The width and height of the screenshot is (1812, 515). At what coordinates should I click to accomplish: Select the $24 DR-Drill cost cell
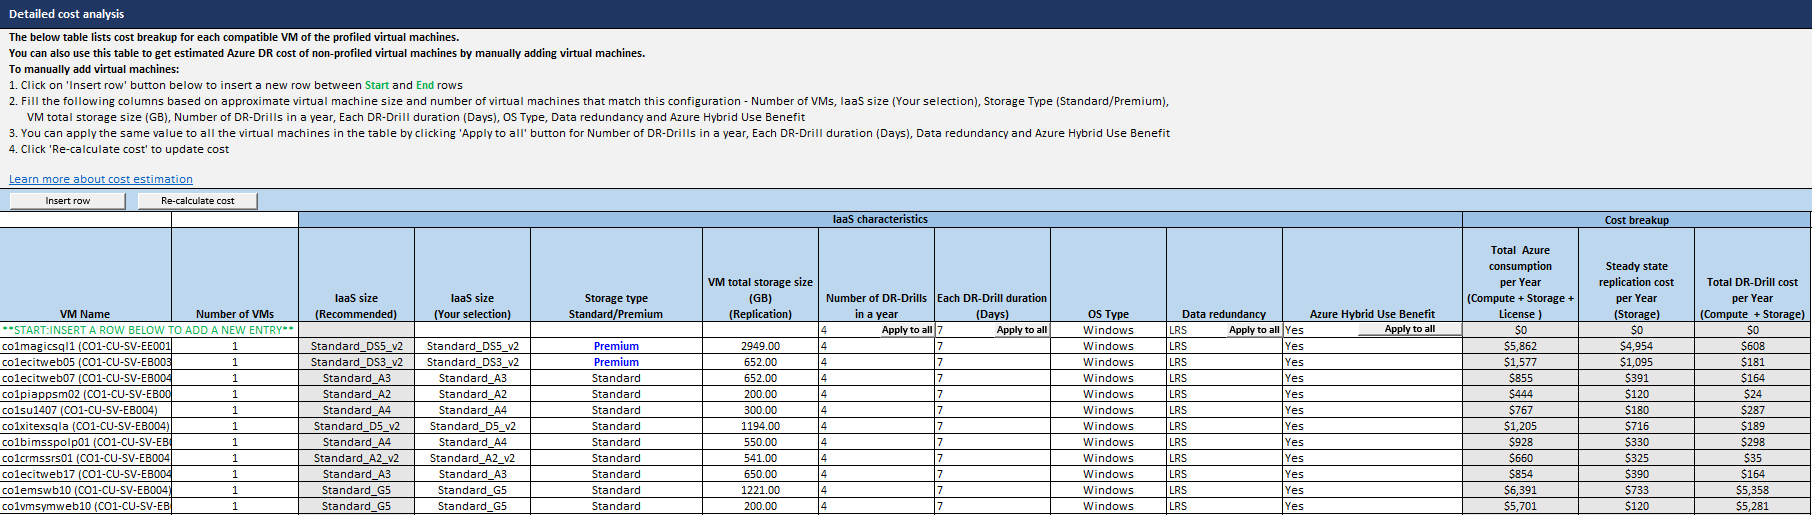tap(1752, 394)
